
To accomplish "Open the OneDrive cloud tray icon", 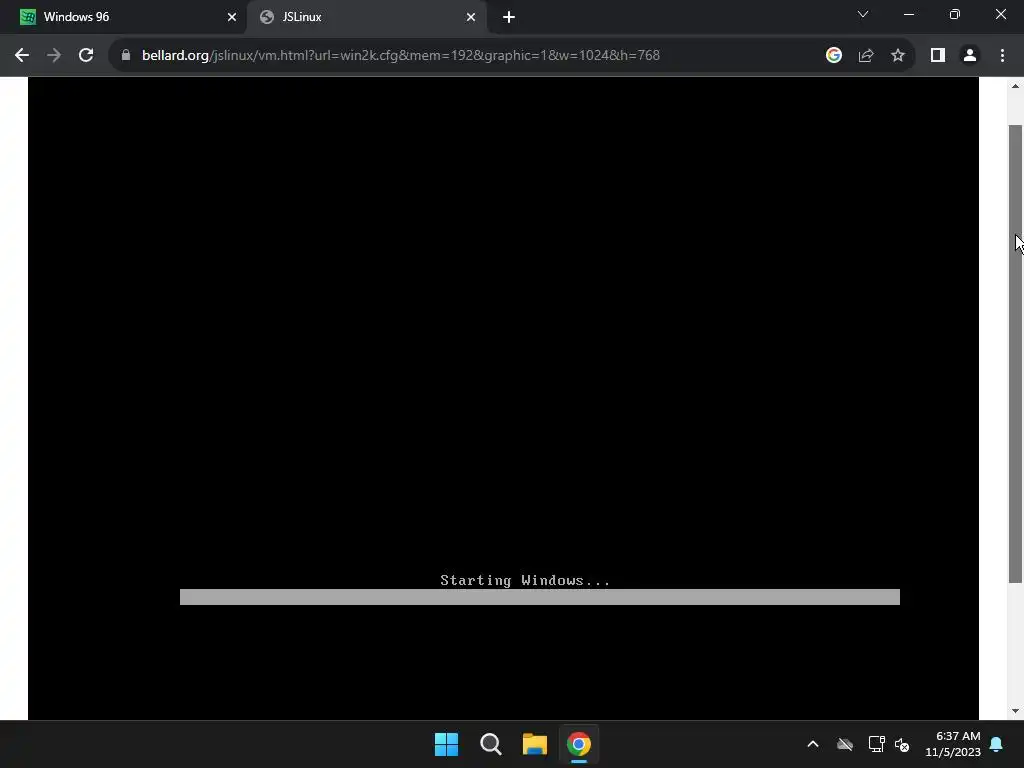I will pos(844,744).
